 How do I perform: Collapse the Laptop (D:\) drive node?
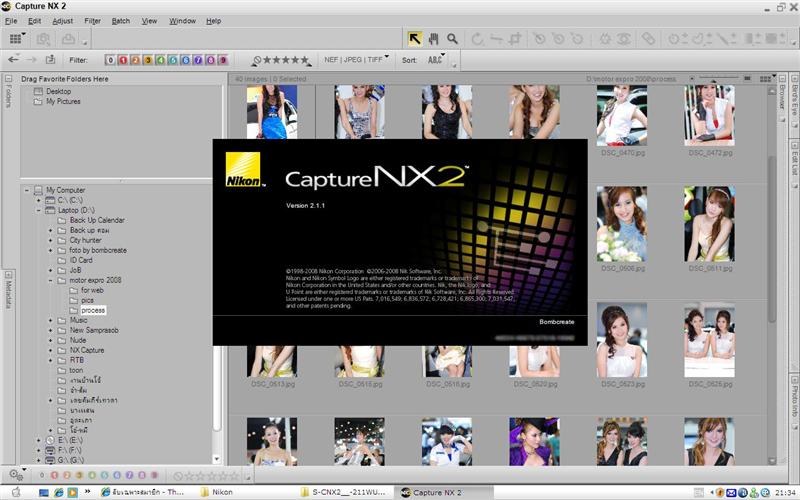(x=39, y=210)
